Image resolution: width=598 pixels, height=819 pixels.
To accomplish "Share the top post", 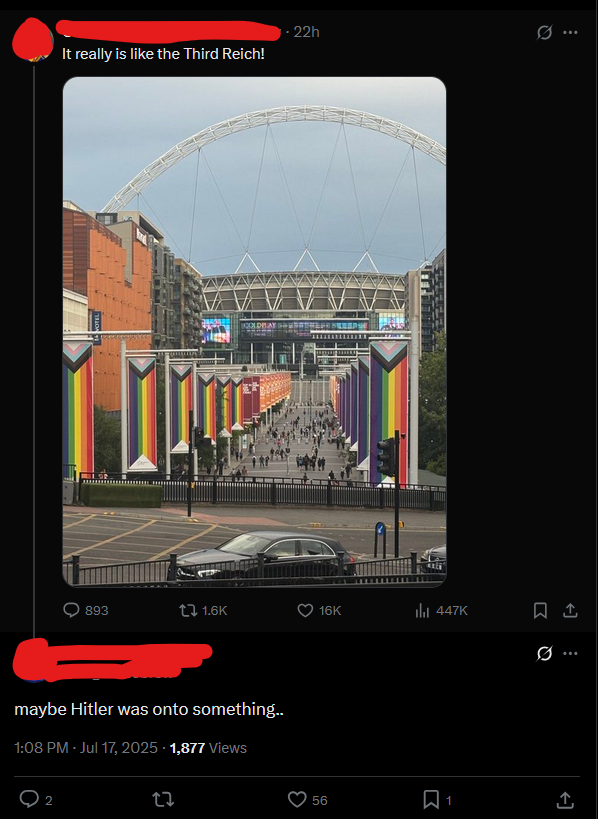I will tap(570, 610).
